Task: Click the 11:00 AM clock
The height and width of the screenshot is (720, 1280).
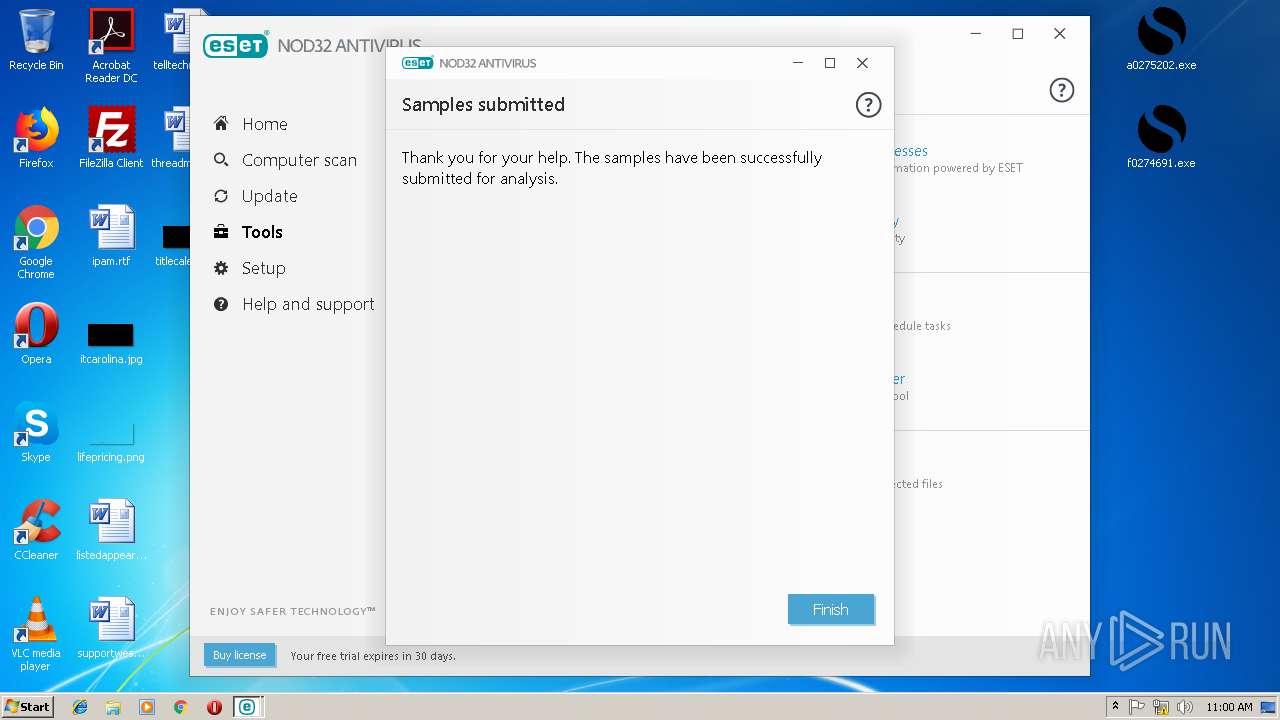Action: pos(1229,707)
